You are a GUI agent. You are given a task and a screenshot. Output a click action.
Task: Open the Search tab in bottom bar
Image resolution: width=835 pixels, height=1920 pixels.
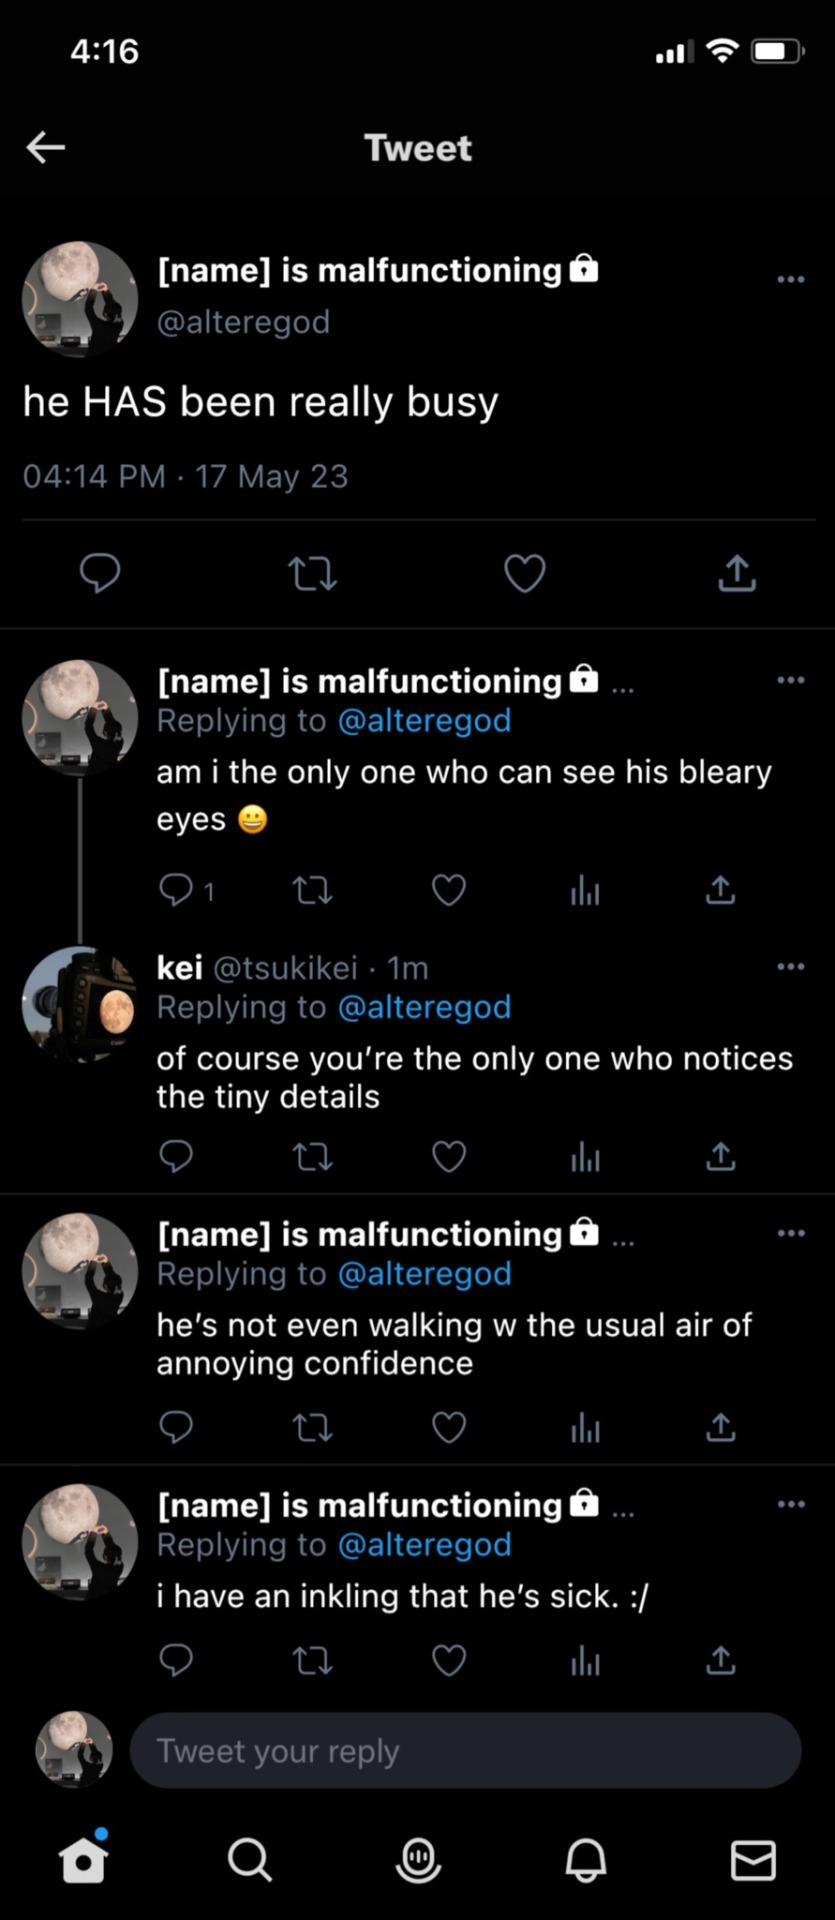249,1861
